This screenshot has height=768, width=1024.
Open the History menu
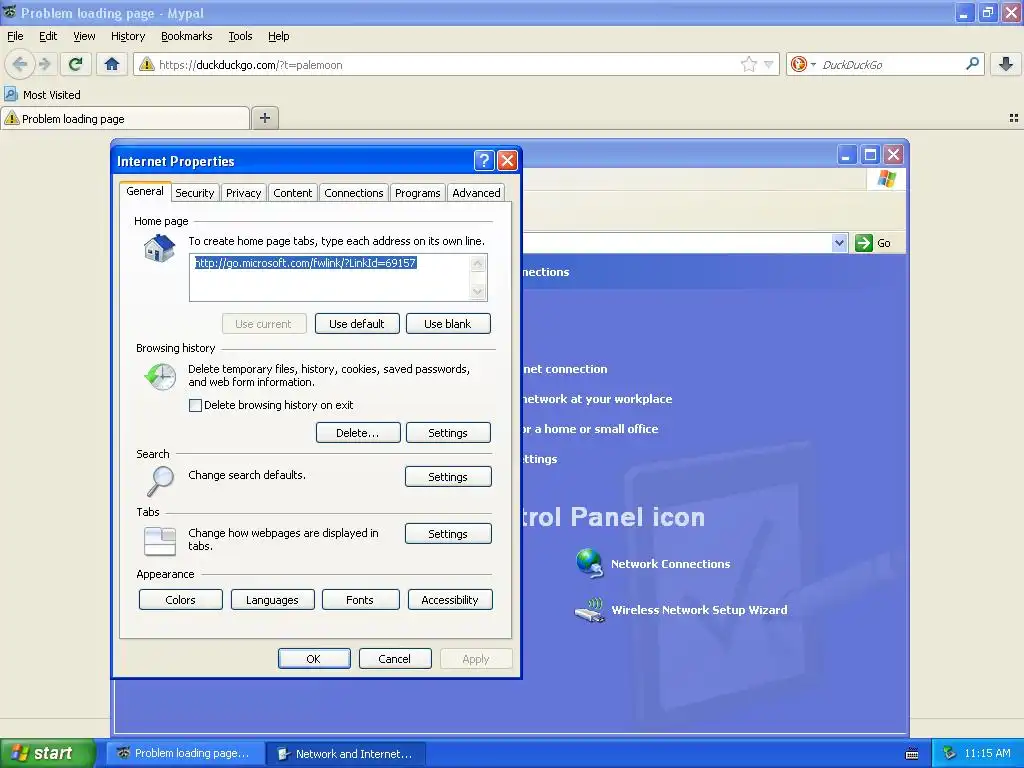click(x=127, y=36)
